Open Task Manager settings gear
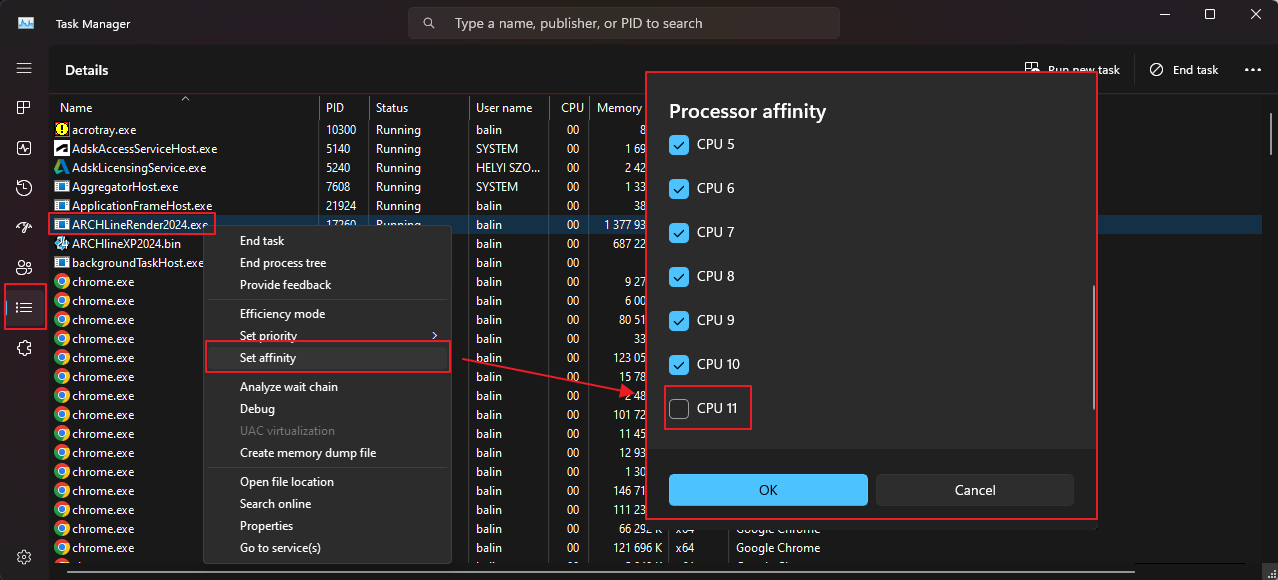The image size is (1278, 580). (24, 557)
